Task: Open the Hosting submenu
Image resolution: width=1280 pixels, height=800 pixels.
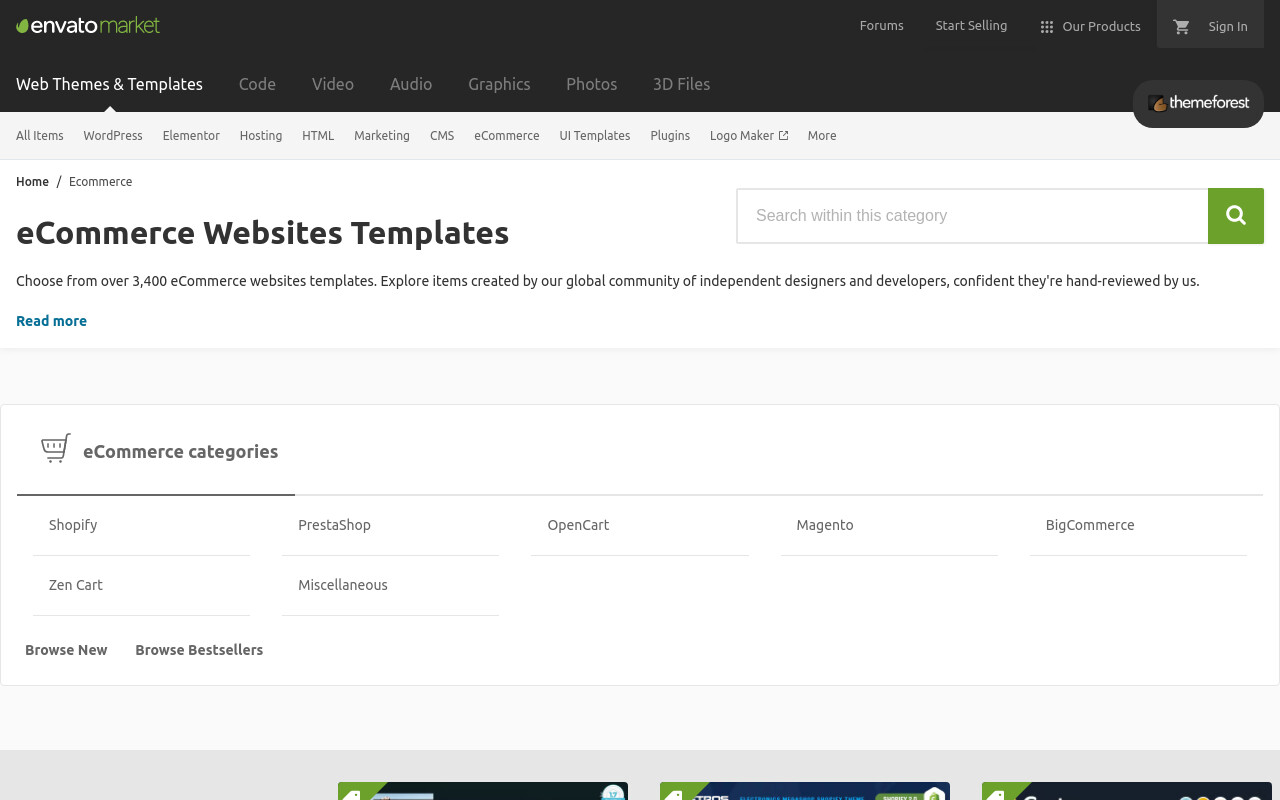Action: 261,136
